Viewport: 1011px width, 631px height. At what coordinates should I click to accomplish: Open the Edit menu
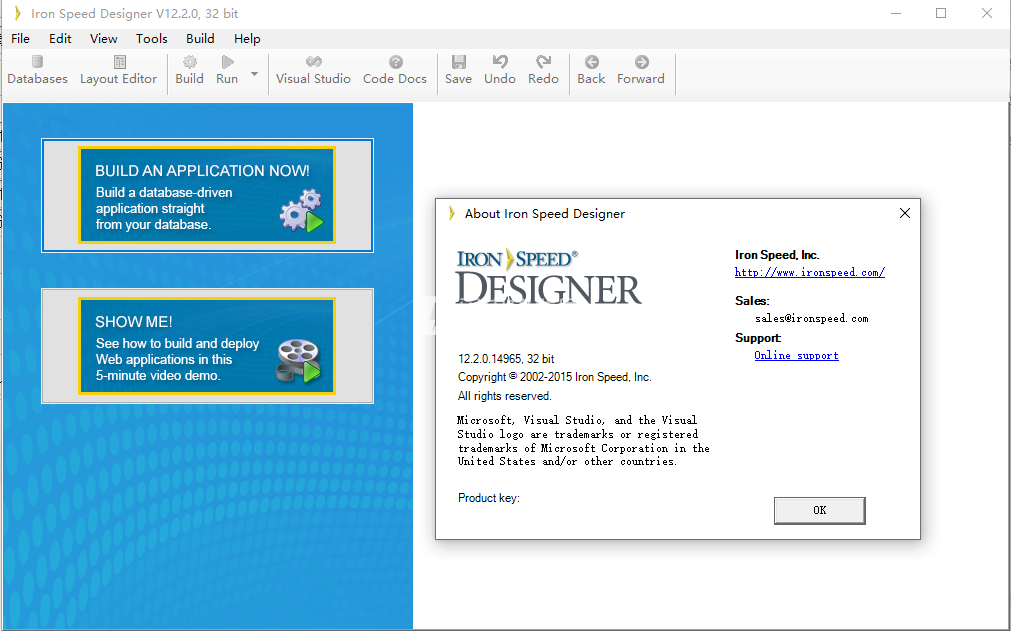coord(60,39)
